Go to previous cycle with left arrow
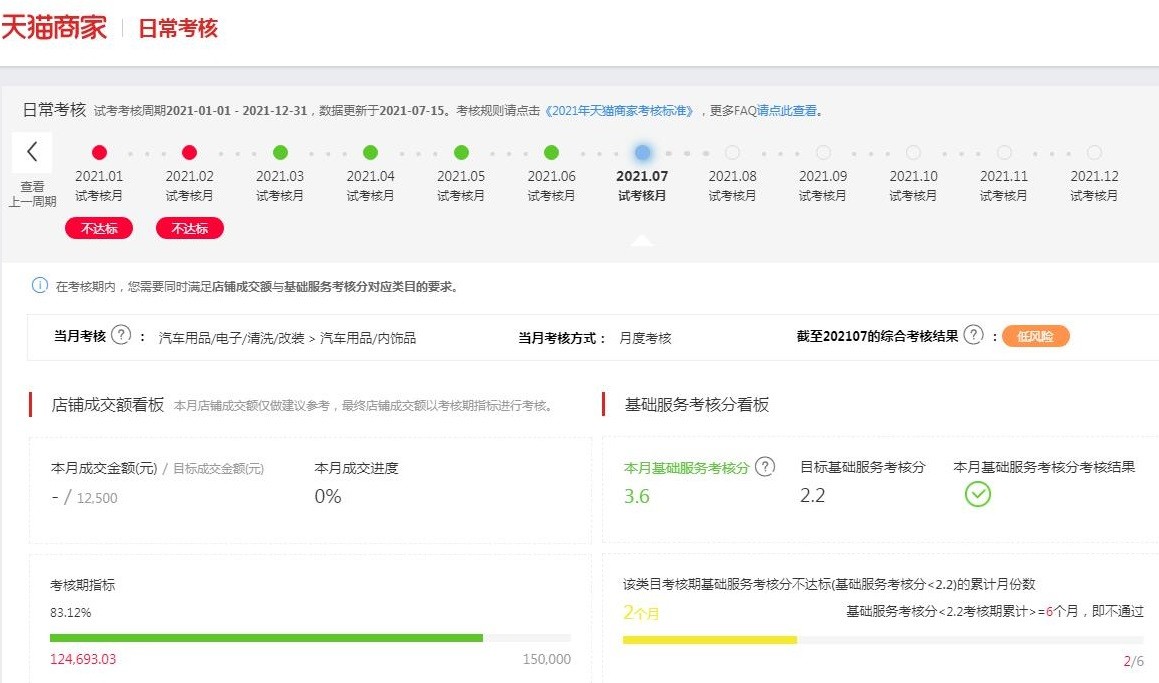 (x=32, y=152)
